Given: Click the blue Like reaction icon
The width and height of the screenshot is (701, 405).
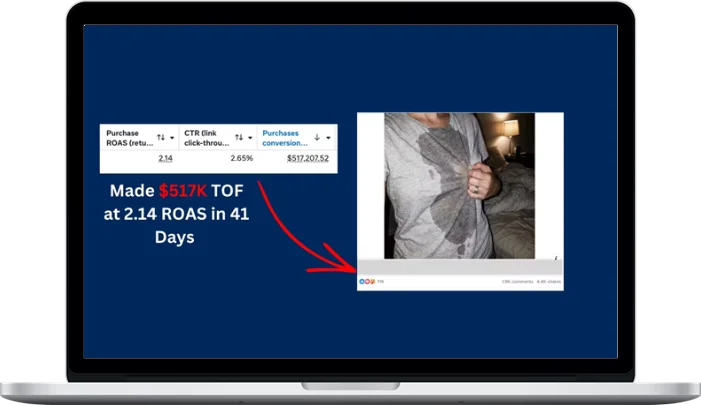Looking at the screenshot, I should point(361,282).
